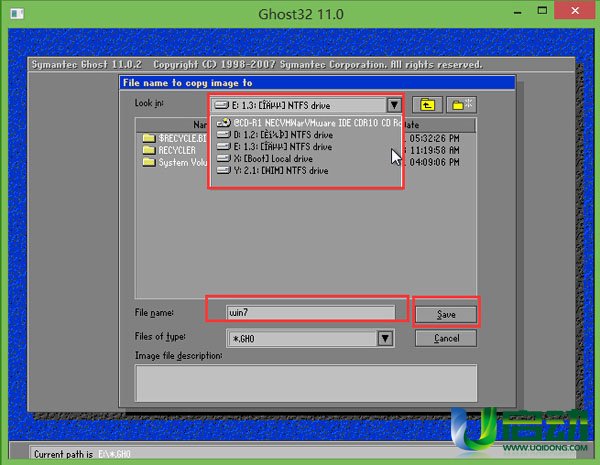
Task: Click the Image file description text area
Action: point(306,383)
